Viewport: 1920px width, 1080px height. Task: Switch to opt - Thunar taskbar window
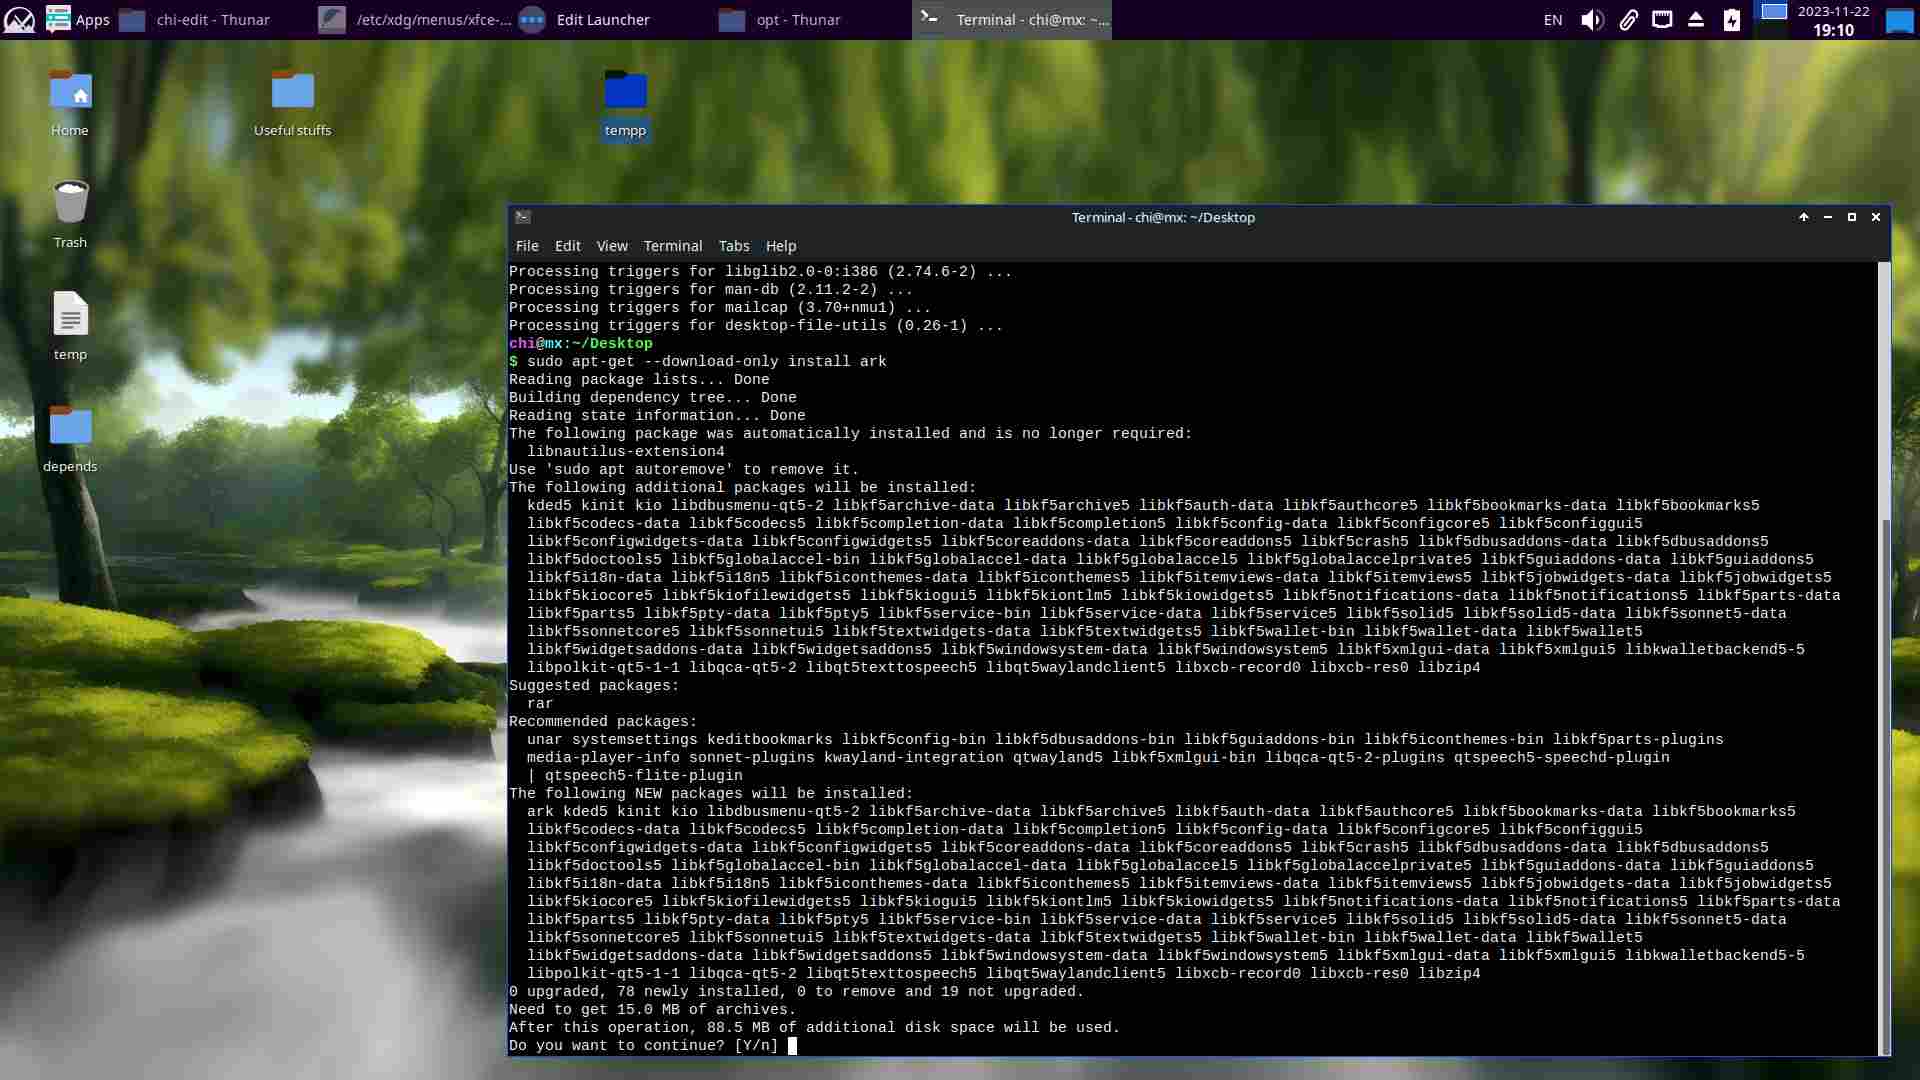tap(797, 20)
